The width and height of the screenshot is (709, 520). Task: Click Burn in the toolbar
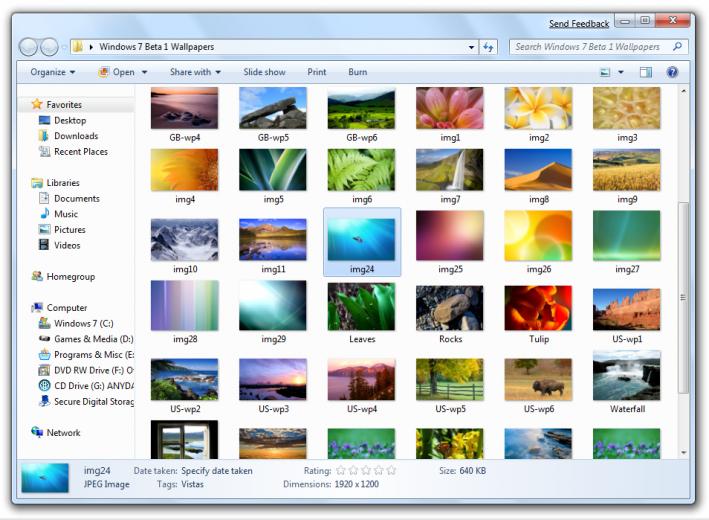(358, 72)
